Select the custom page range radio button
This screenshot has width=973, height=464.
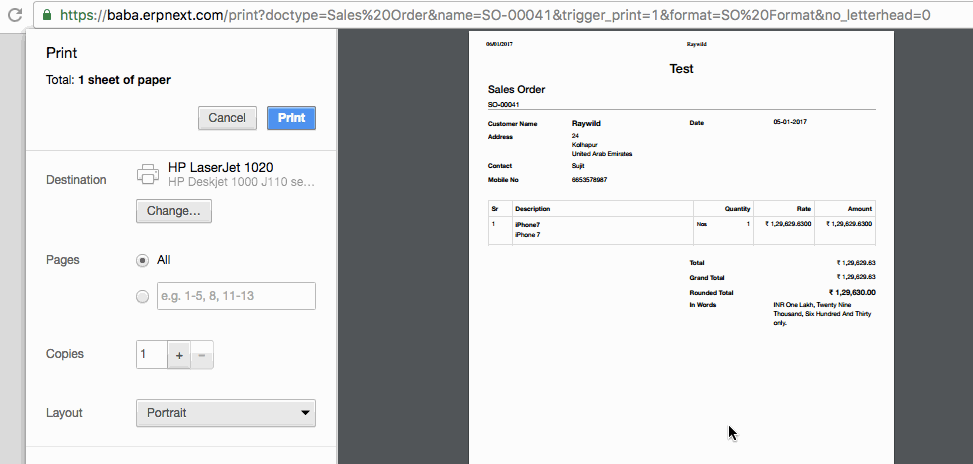tap(143, 297)
